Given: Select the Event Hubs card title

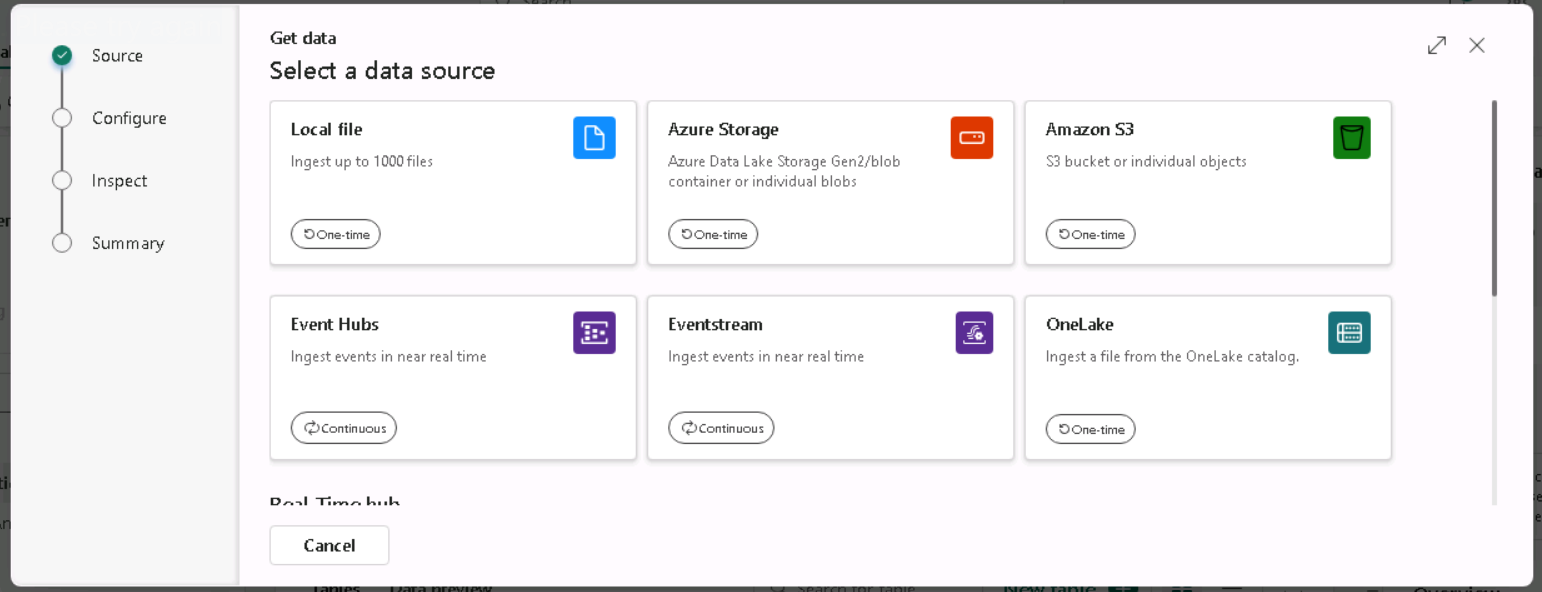Looking at the screenshot, I should (335, 324).
